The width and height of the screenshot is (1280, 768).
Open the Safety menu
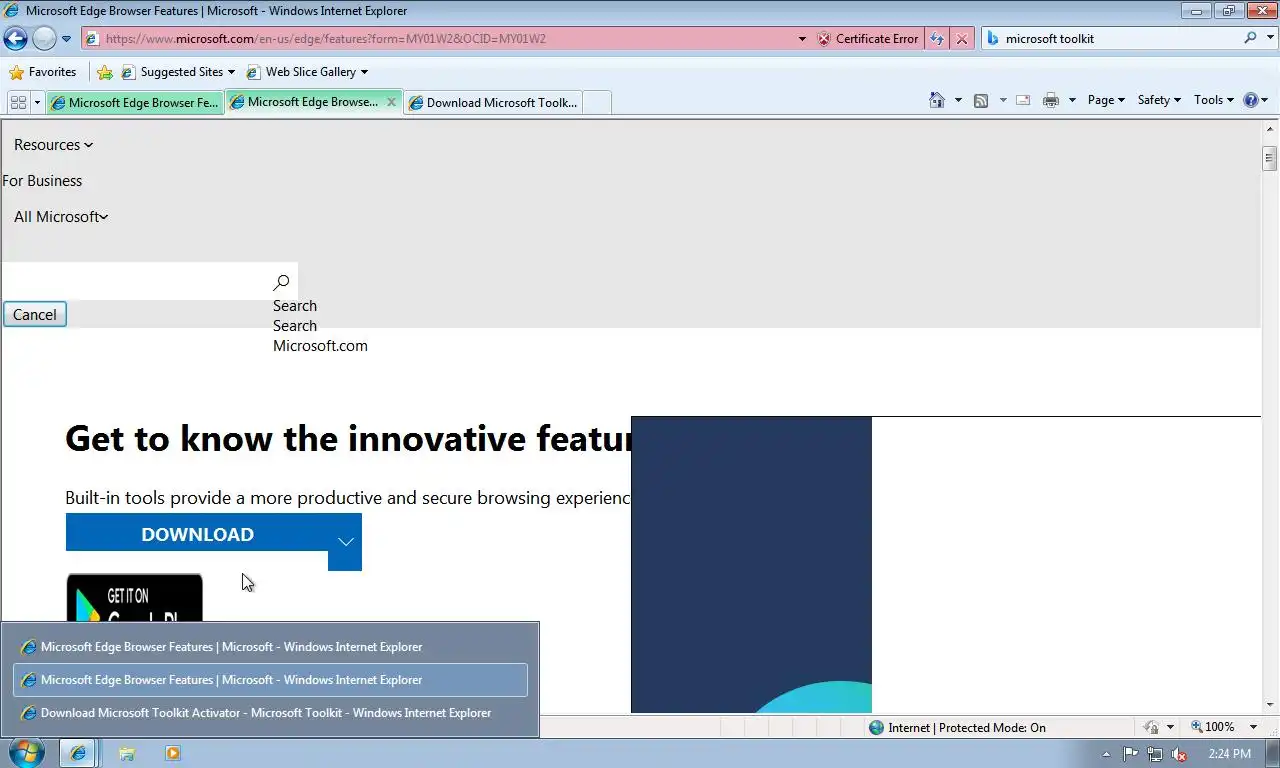(1159, 100)
